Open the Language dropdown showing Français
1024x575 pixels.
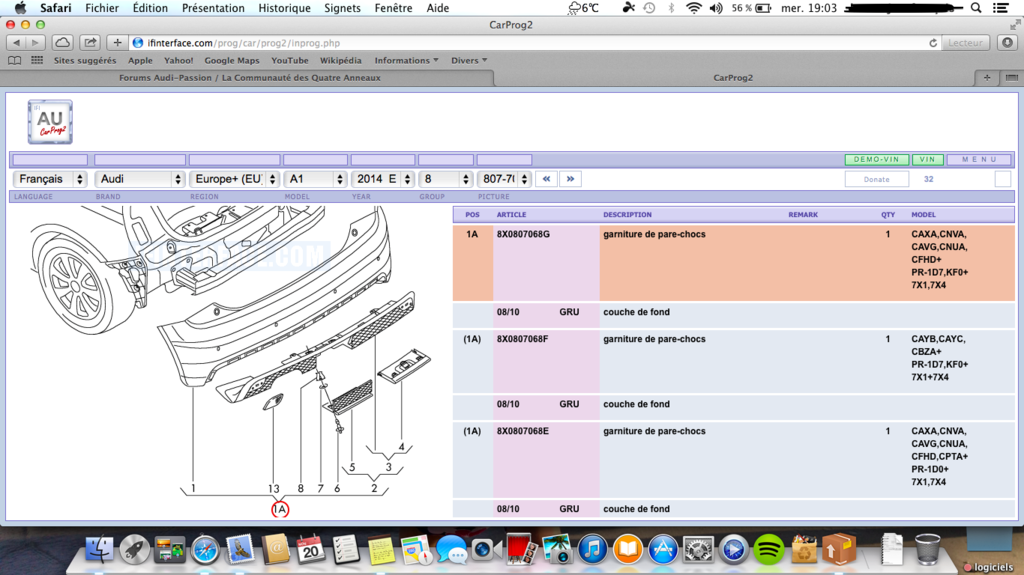pyautogui.click(x=50, y=179)
